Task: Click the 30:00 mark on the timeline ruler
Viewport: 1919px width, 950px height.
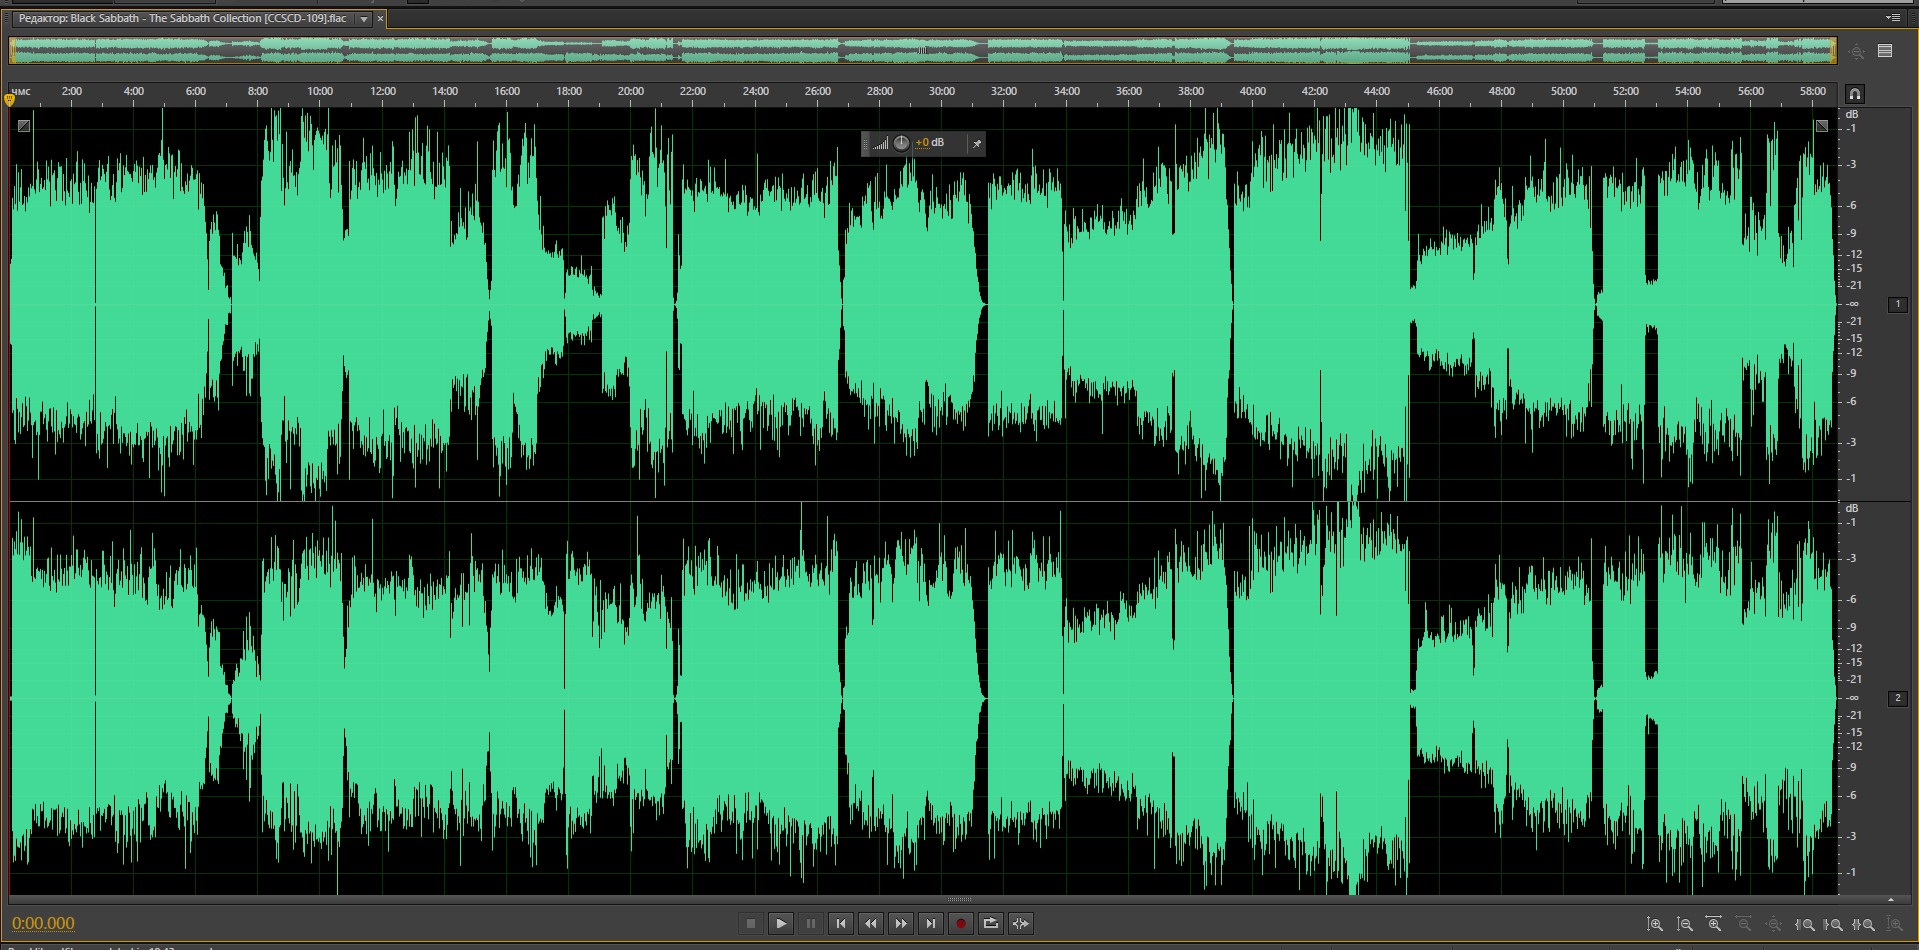Action: pos(941,92)
